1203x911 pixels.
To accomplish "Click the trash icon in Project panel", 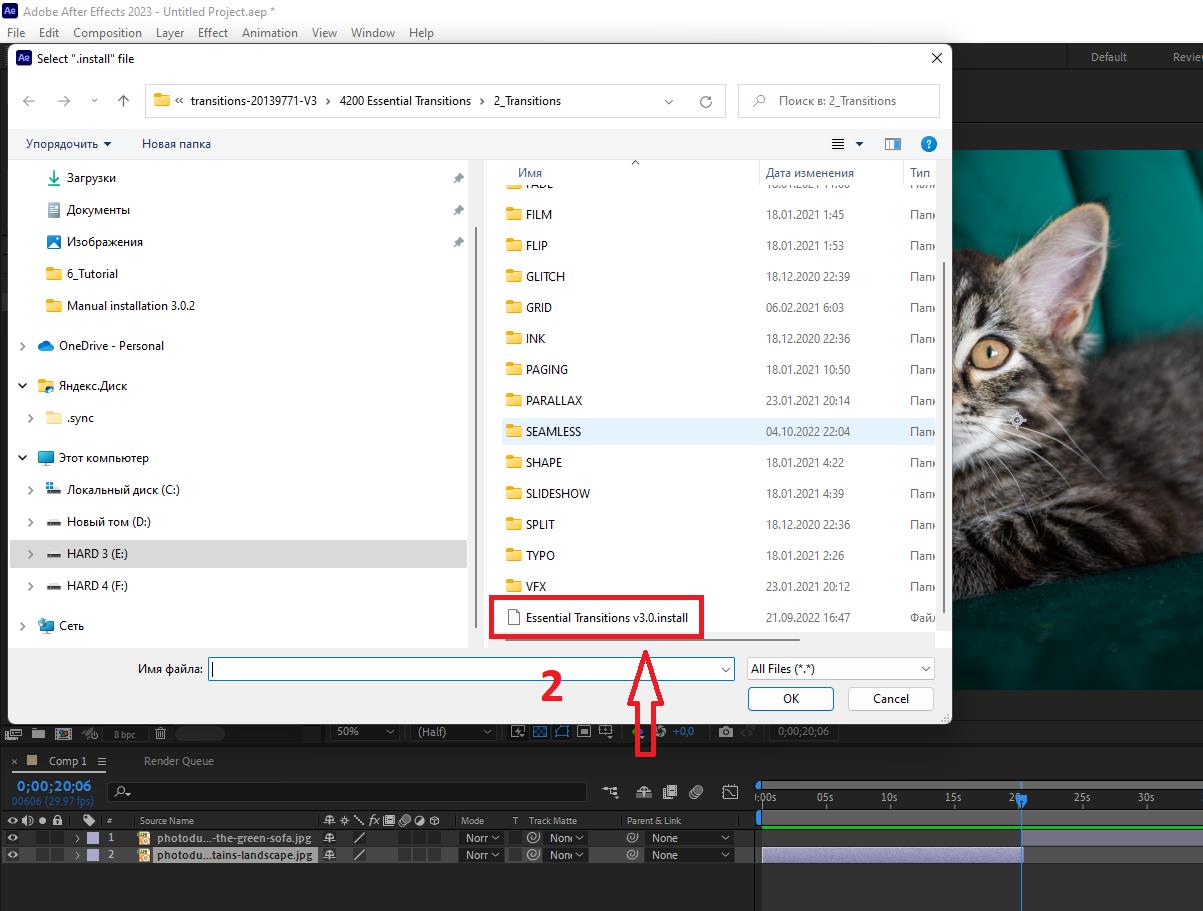I will pyautogui.click(x=160, y=733).
